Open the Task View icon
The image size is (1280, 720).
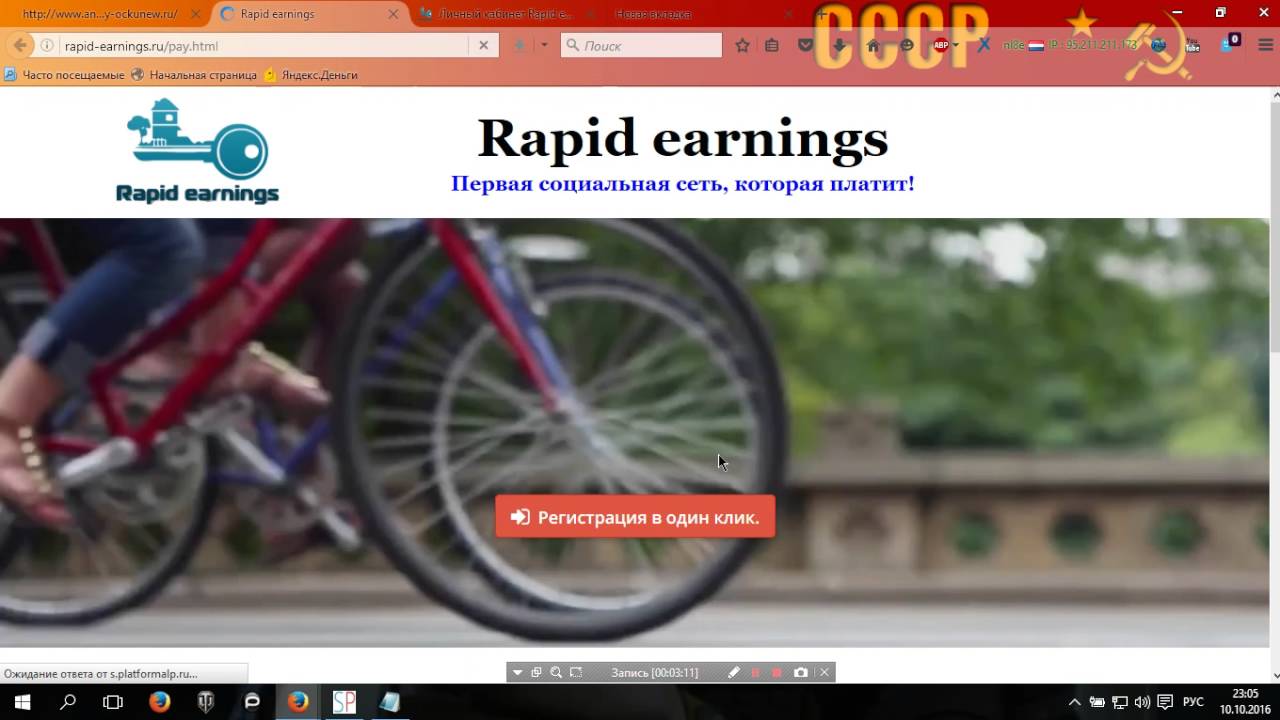click(113, 702)
